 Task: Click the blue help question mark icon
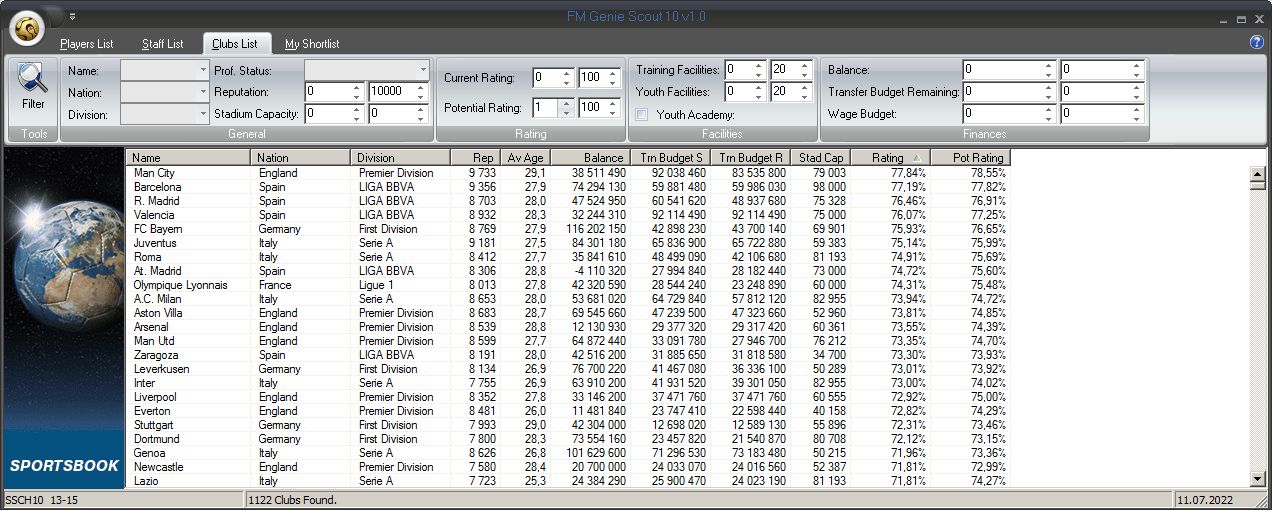point(1257,42)
